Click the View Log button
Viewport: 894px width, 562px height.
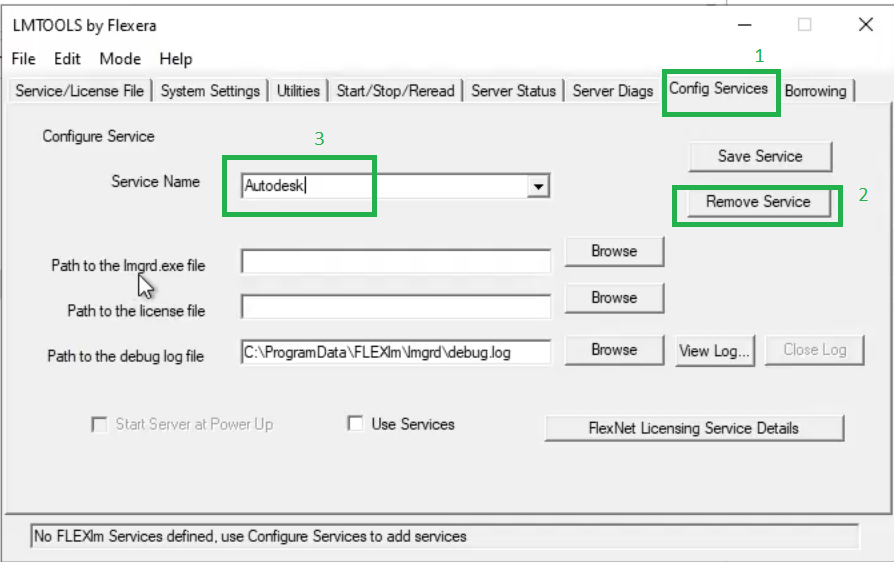click(x=714, y=350)
